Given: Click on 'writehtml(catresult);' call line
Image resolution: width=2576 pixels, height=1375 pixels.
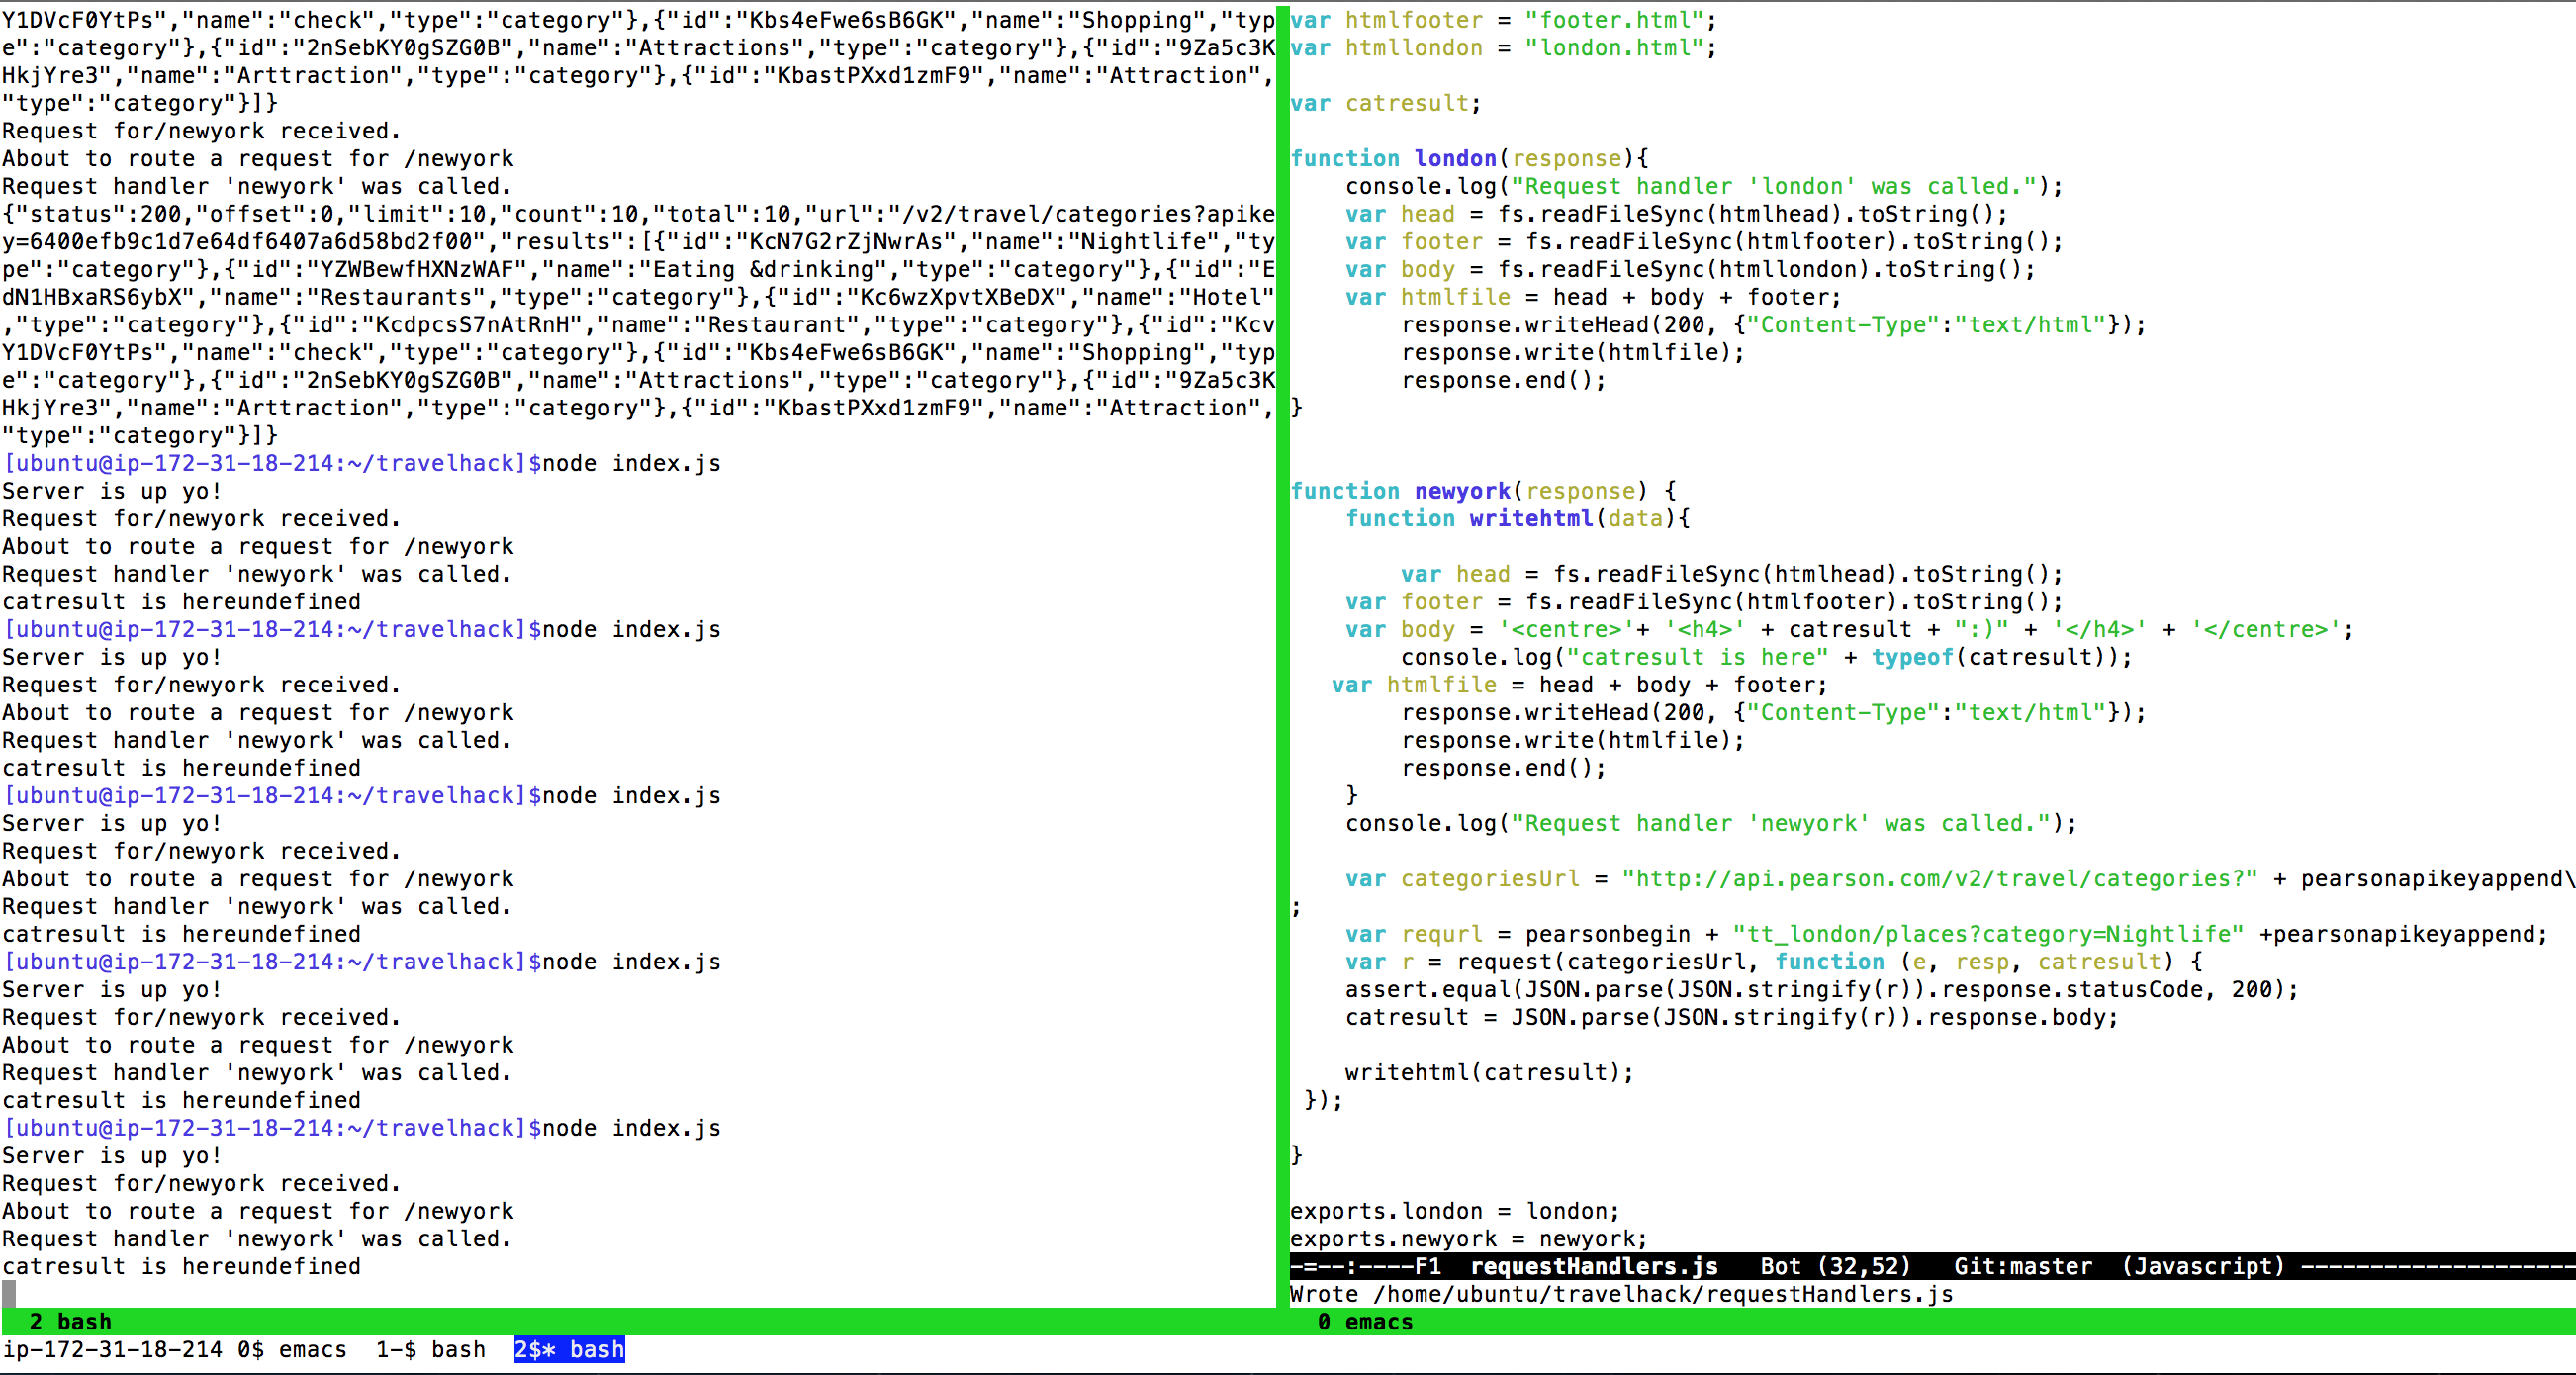Looking at the screenshot, I should (x=1489, y=1072).
